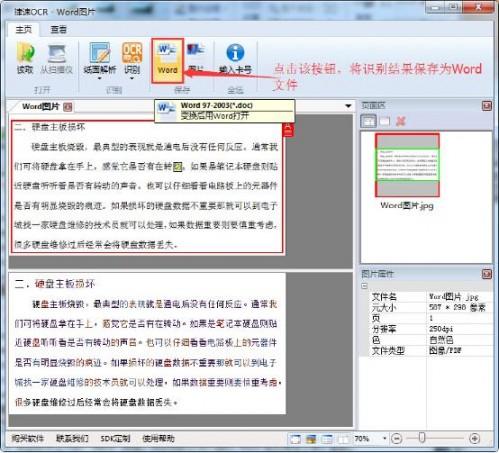Open dropdown arrow under 识别
This screenshot has width=499, height=453.
[x=132, y=79]
